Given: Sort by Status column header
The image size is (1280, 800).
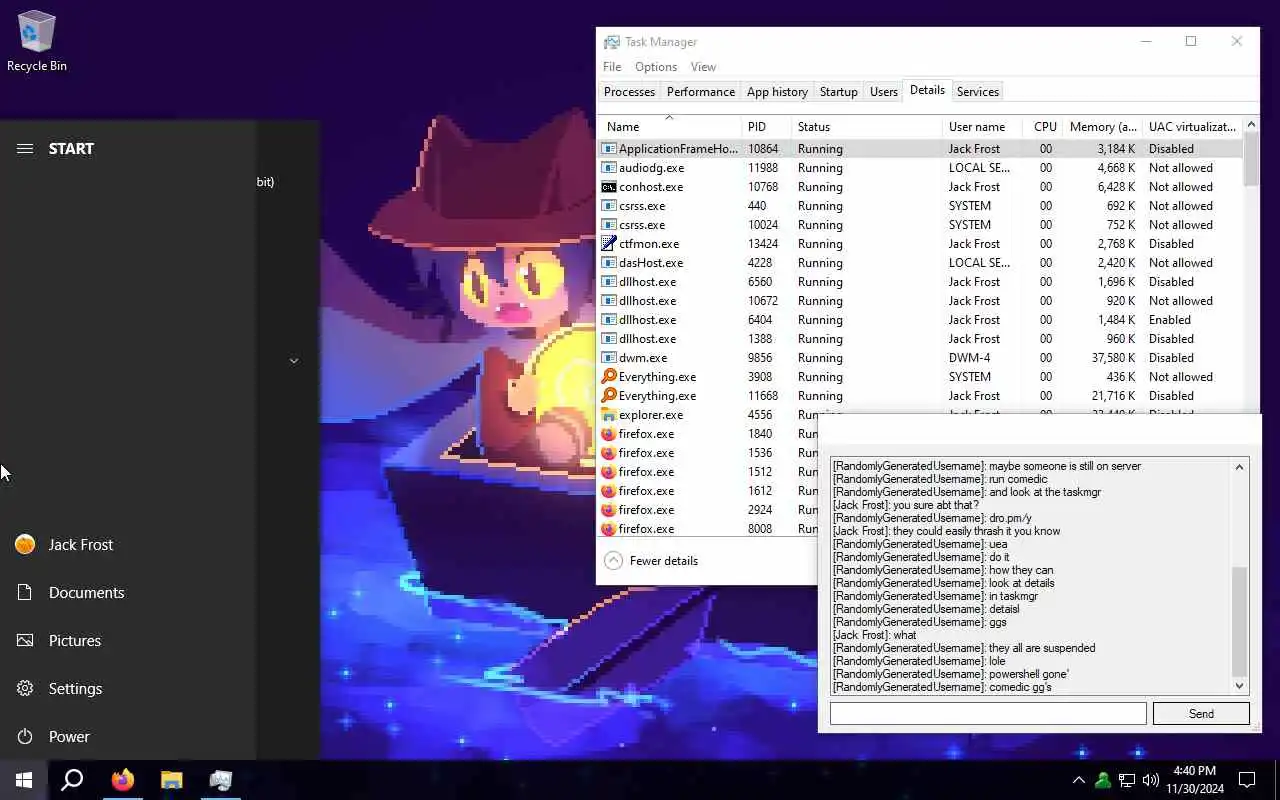Looking at the screenshot, I should click(x=866, y=126).
